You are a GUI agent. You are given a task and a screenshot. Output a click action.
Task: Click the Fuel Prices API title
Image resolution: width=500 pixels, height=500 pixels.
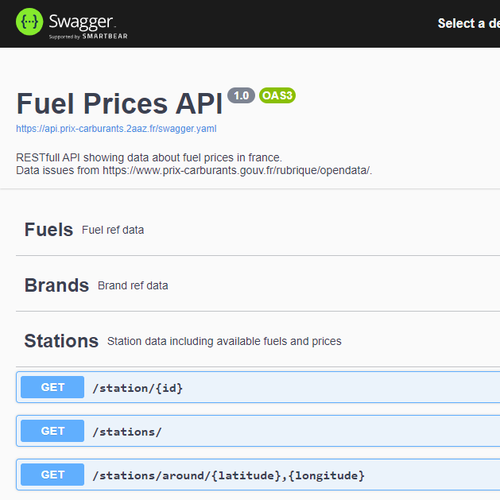[x=120, y=104]
